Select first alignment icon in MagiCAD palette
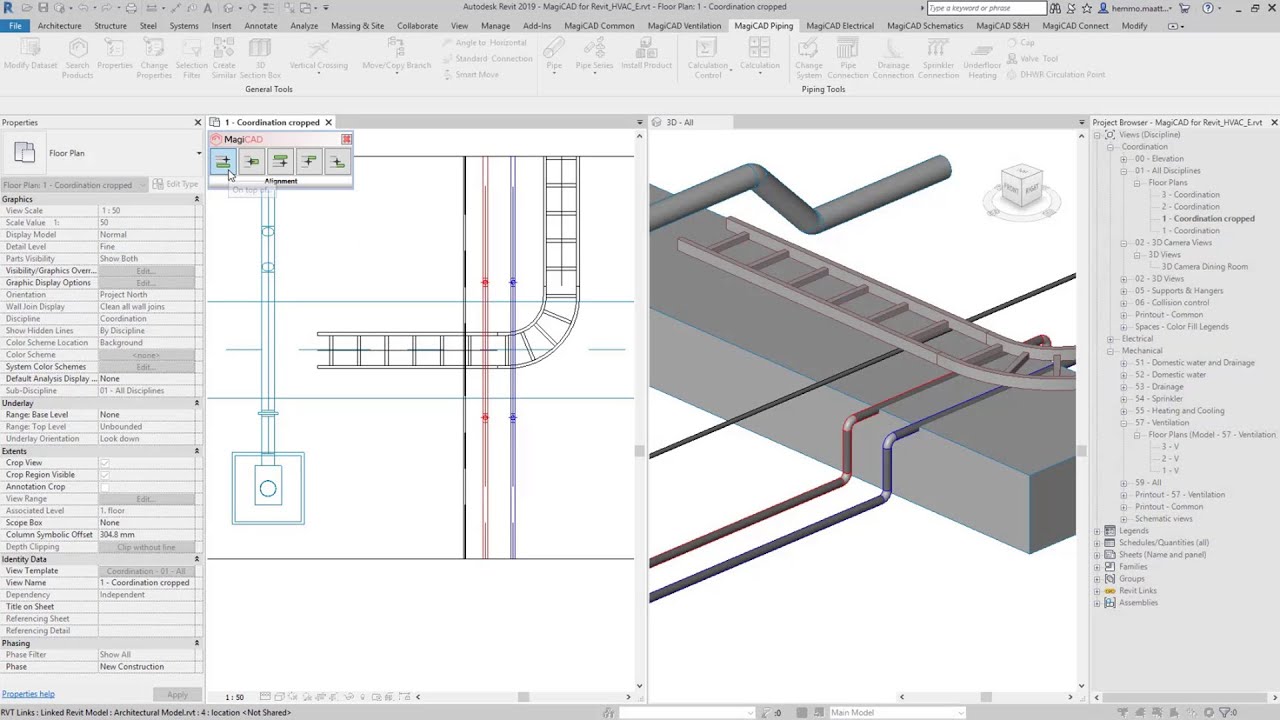 coord(223,161)
